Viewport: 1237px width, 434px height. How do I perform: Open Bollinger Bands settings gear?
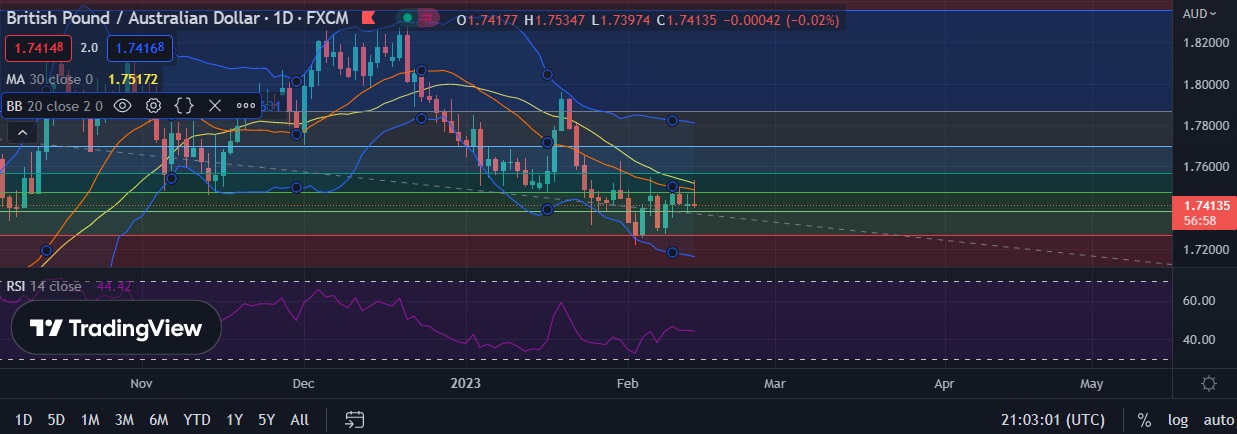(154, 105)
